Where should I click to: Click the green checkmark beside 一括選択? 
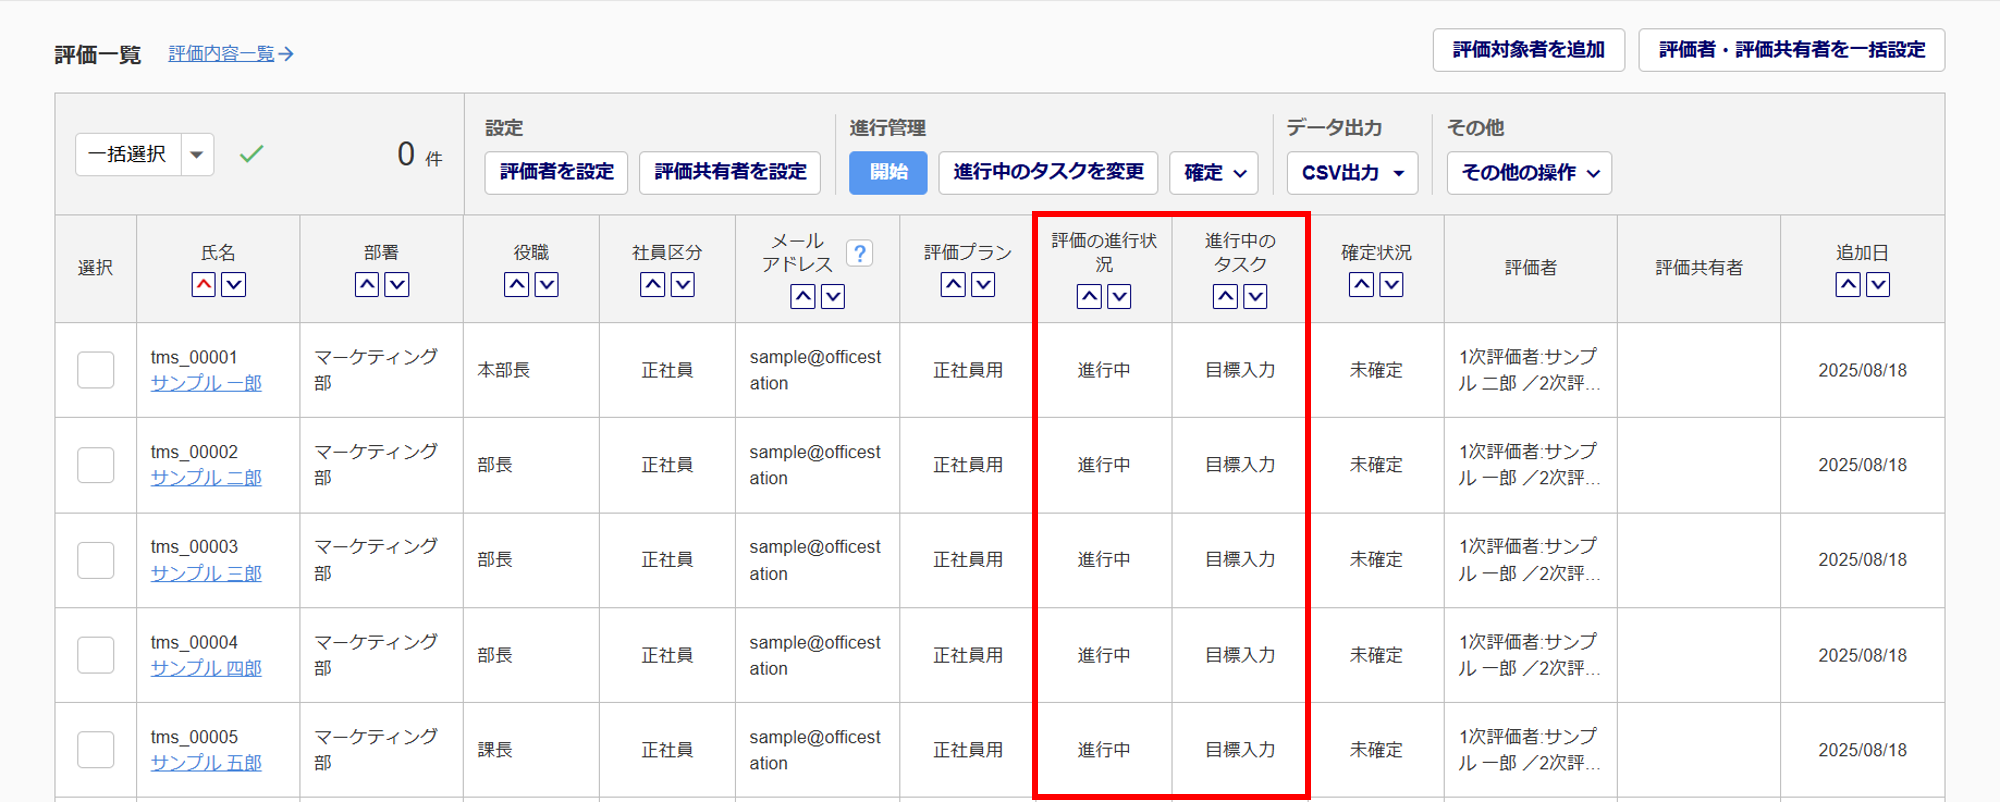(x=252, y=154)
